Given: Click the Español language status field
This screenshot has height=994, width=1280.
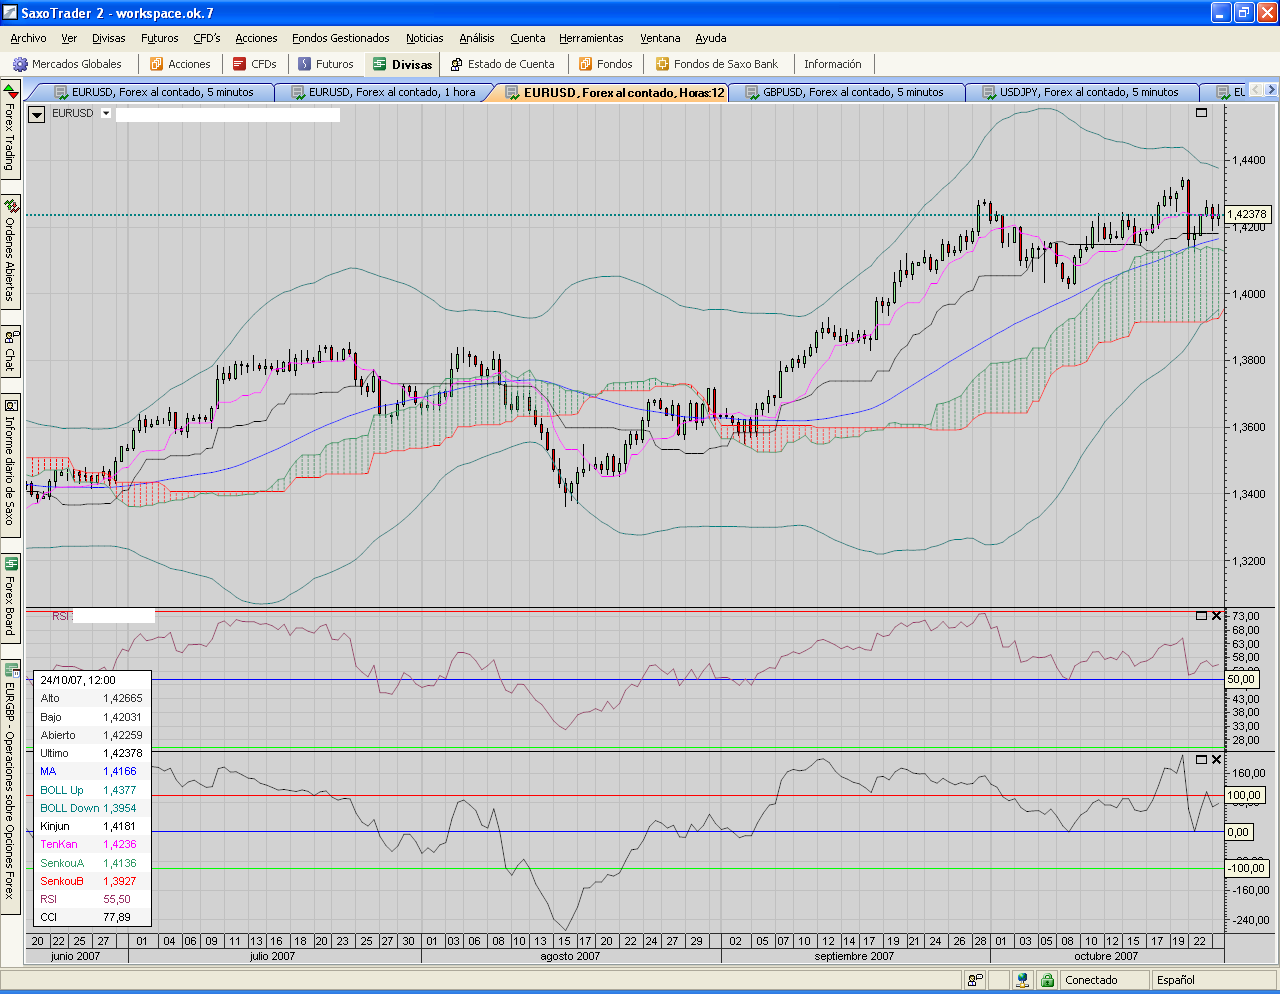Looking at the screenshot, I should click(1176, 980).
